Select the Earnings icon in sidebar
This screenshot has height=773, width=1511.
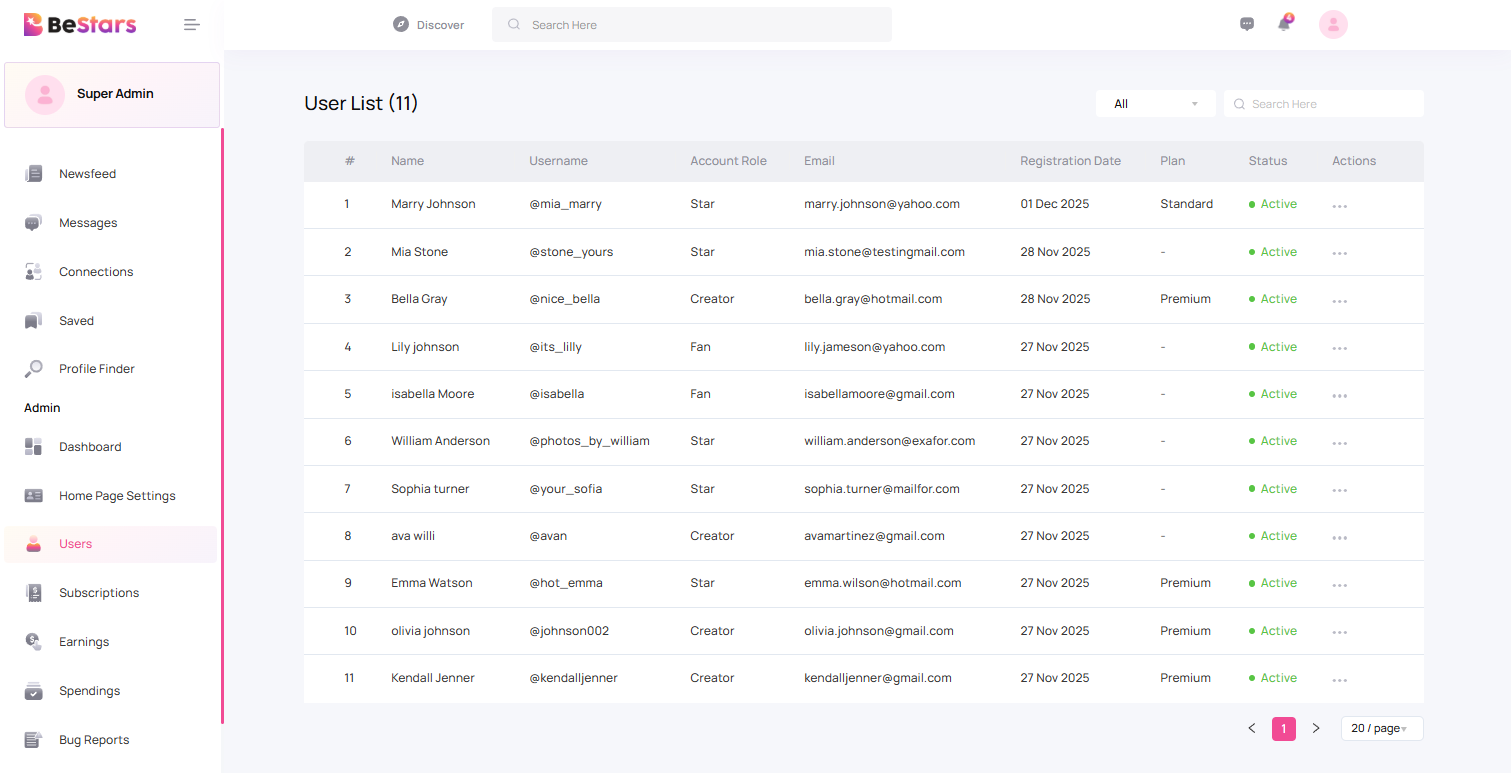click(x=33, y=641)
